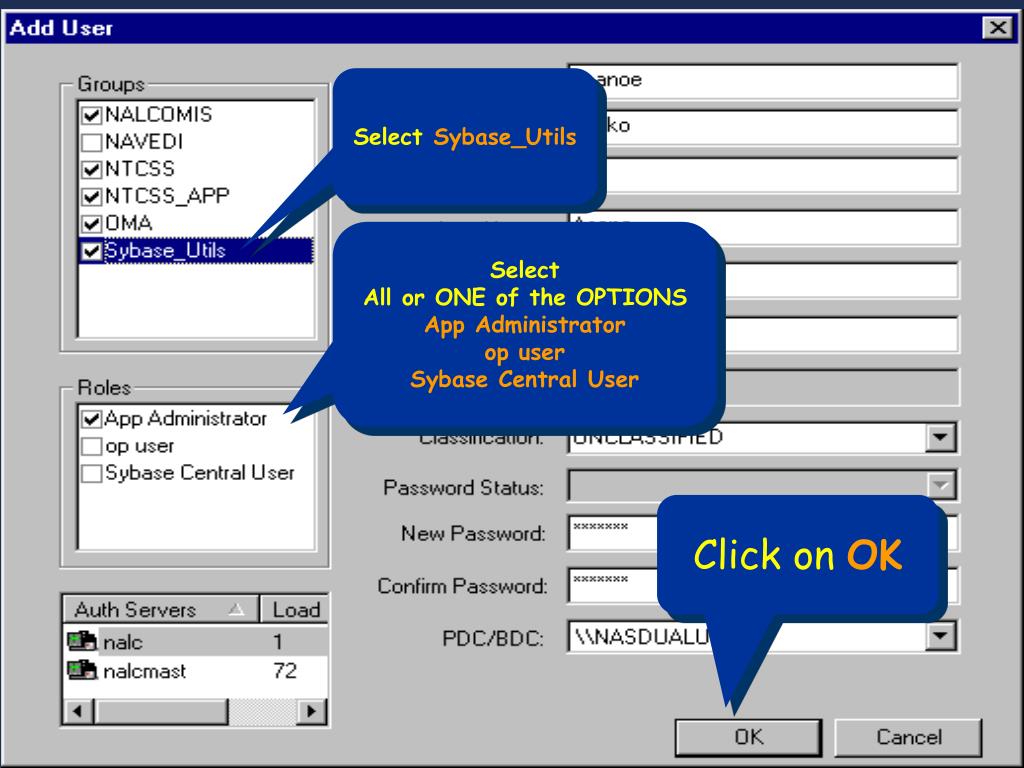Click the left scroll arrow of server list
The image size is (1024, 768).
coord(78,711)
